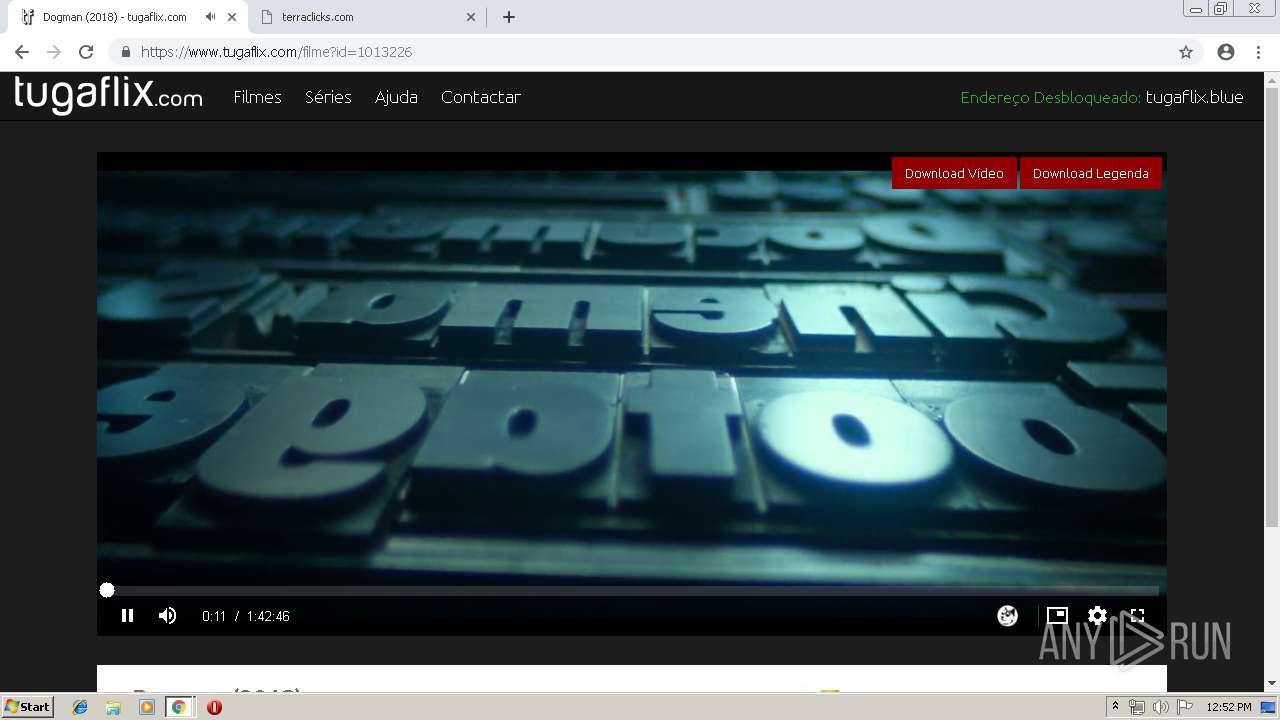Screen dimensions: 1280x720
Task: Click the taskbar clock 12:52 PM
Action: click(1229, 707)
